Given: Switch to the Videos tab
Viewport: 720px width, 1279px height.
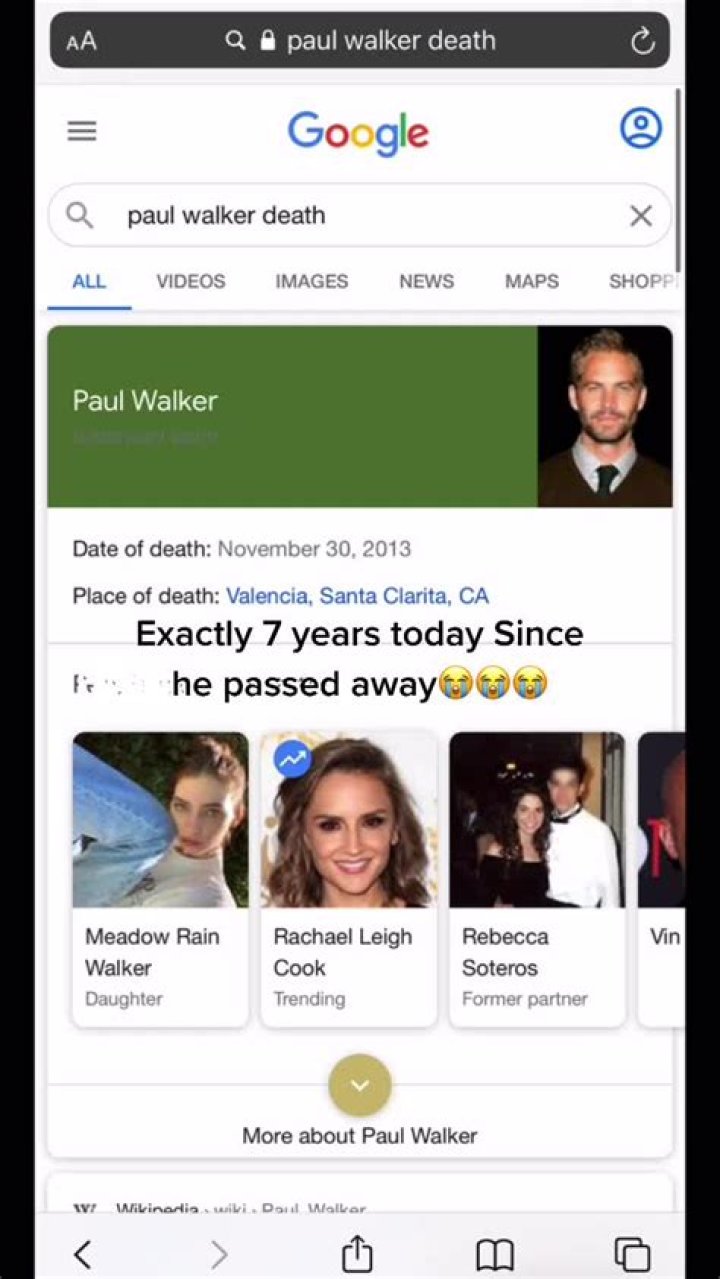Looking at the screenshot, I should coord(190,281).
